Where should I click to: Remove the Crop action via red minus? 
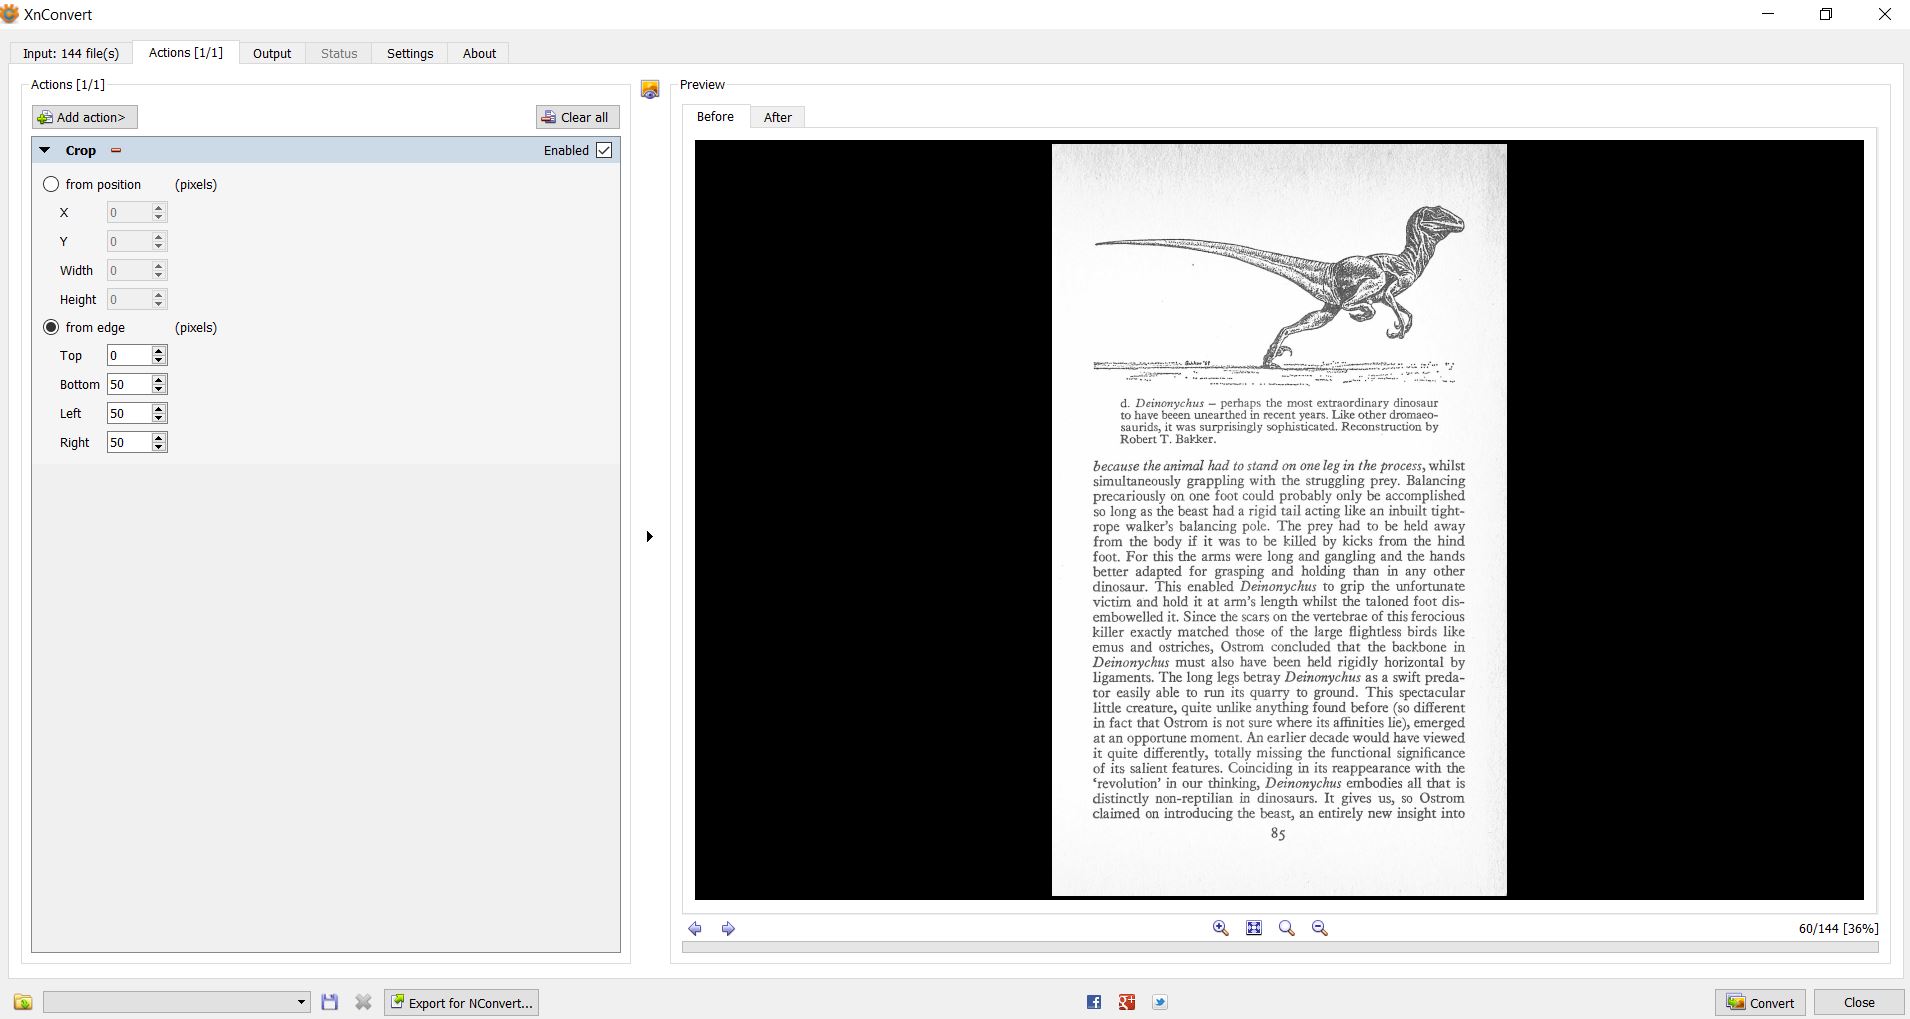coord(116,151)
